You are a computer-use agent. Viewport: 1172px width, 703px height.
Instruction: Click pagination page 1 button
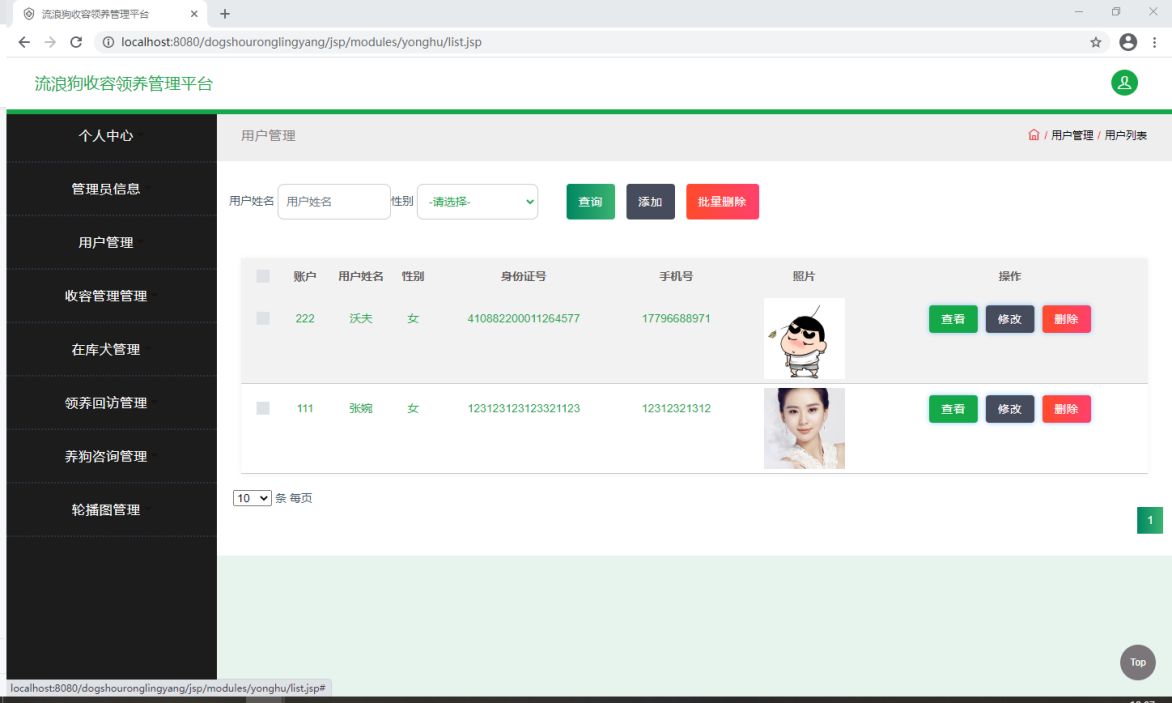pyautogui.click(x=1150, y=520)
